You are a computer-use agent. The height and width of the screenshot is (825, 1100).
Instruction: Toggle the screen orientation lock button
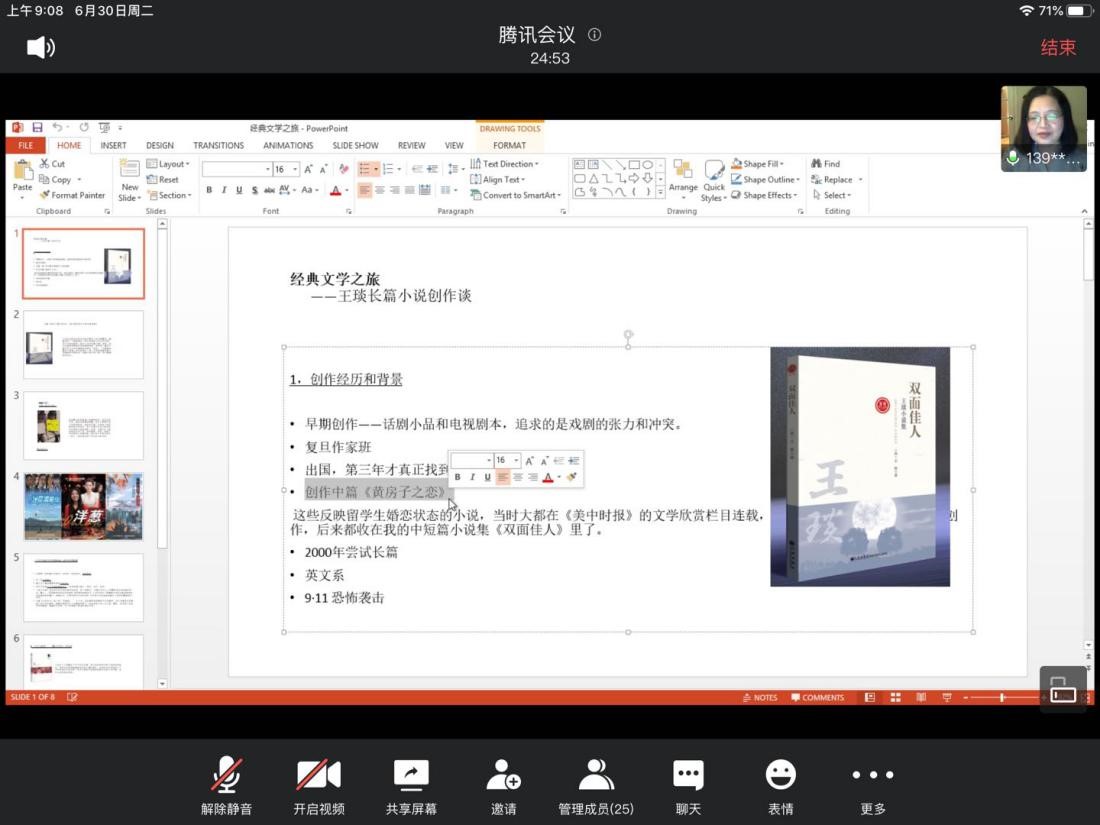click(1062, 689)
